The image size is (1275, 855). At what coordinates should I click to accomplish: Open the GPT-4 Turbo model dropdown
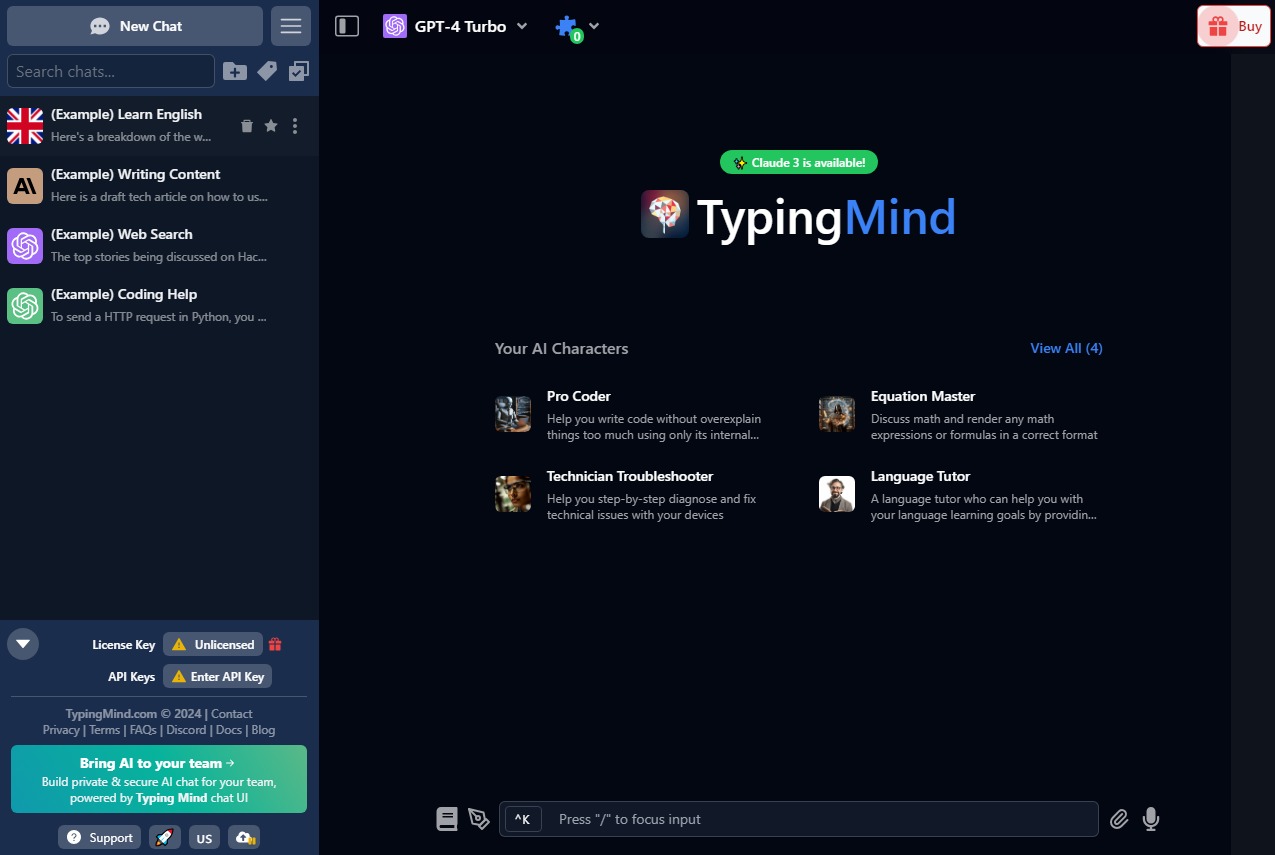(455, 26)
